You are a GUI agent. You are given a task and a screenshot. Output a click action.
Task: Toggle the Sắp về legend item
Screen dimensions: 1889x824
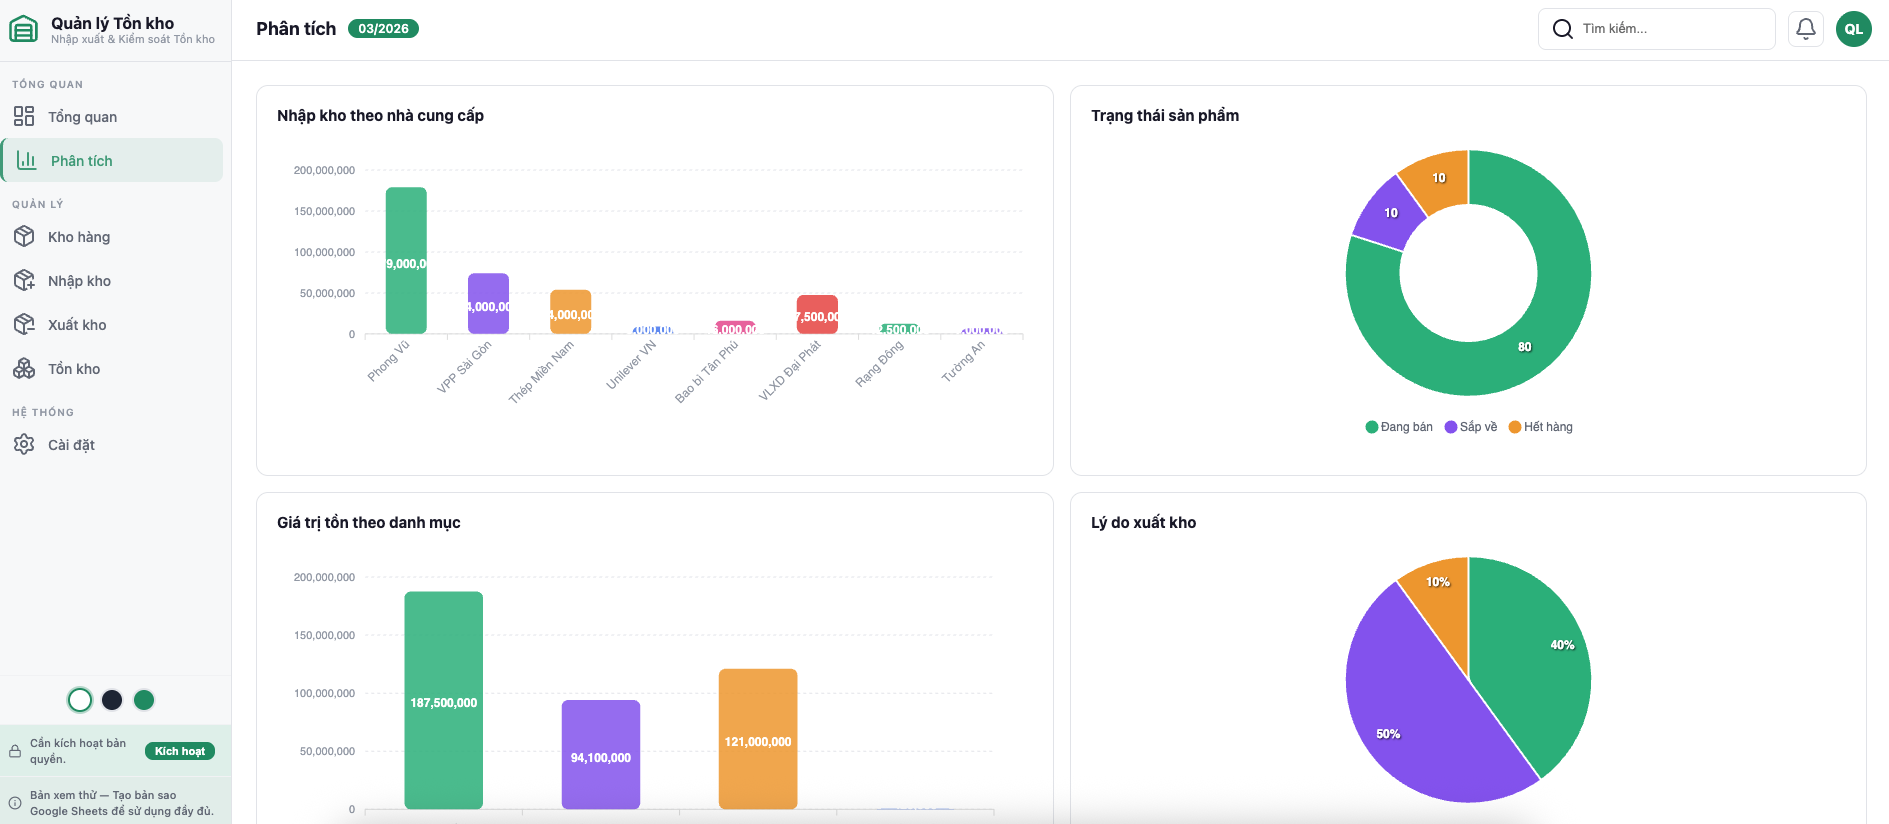(1471, 427)
